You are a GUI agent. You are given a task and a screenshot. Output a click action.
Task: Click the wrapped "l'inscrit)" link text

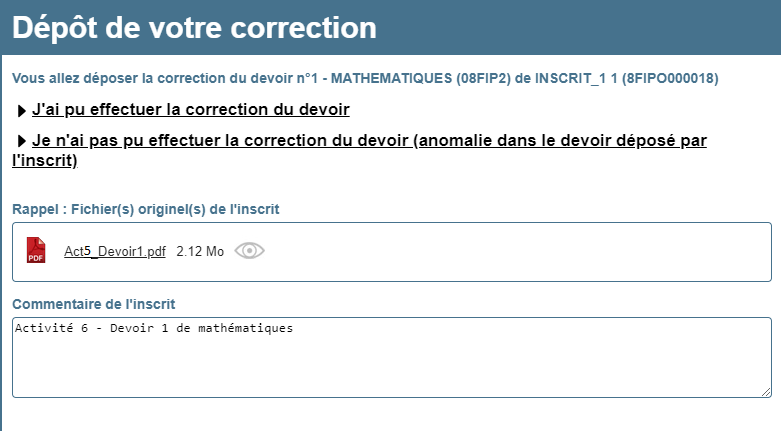point(45,160)
